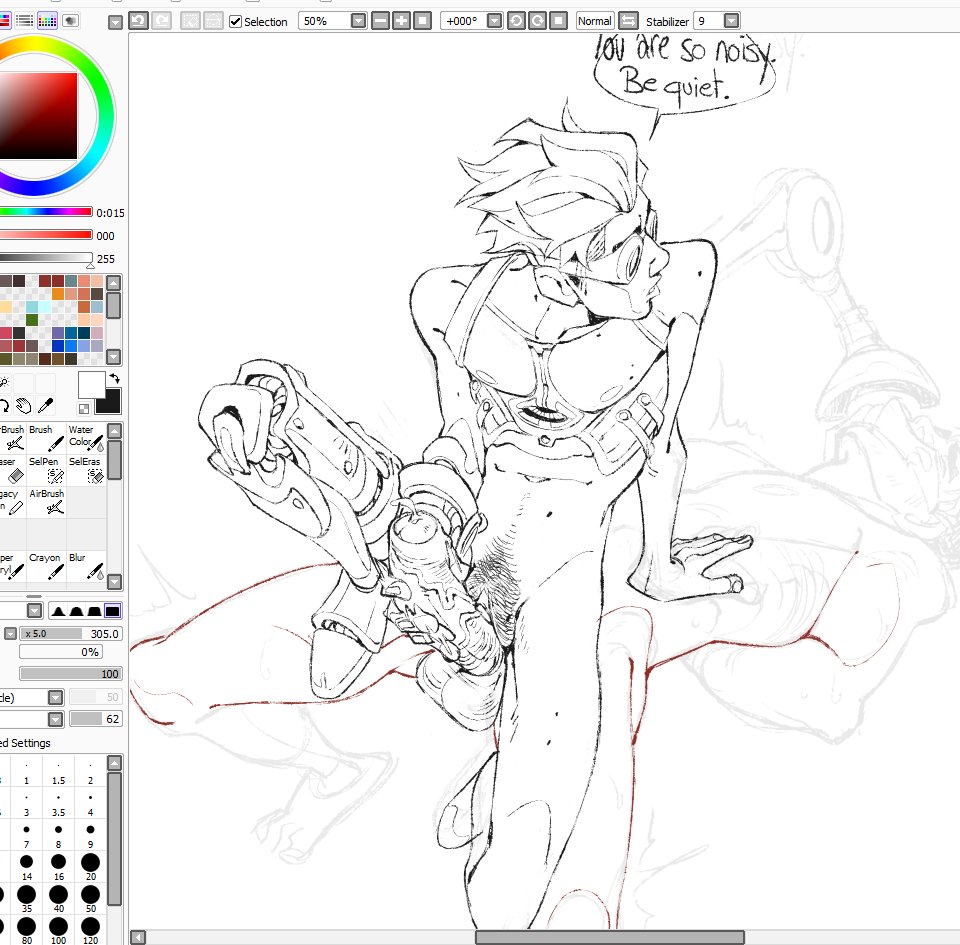Image resolution: width=960 pixels, height=945 pixels.
Task: Zoom in with the plus button
Action: click(x=401, y=21)
